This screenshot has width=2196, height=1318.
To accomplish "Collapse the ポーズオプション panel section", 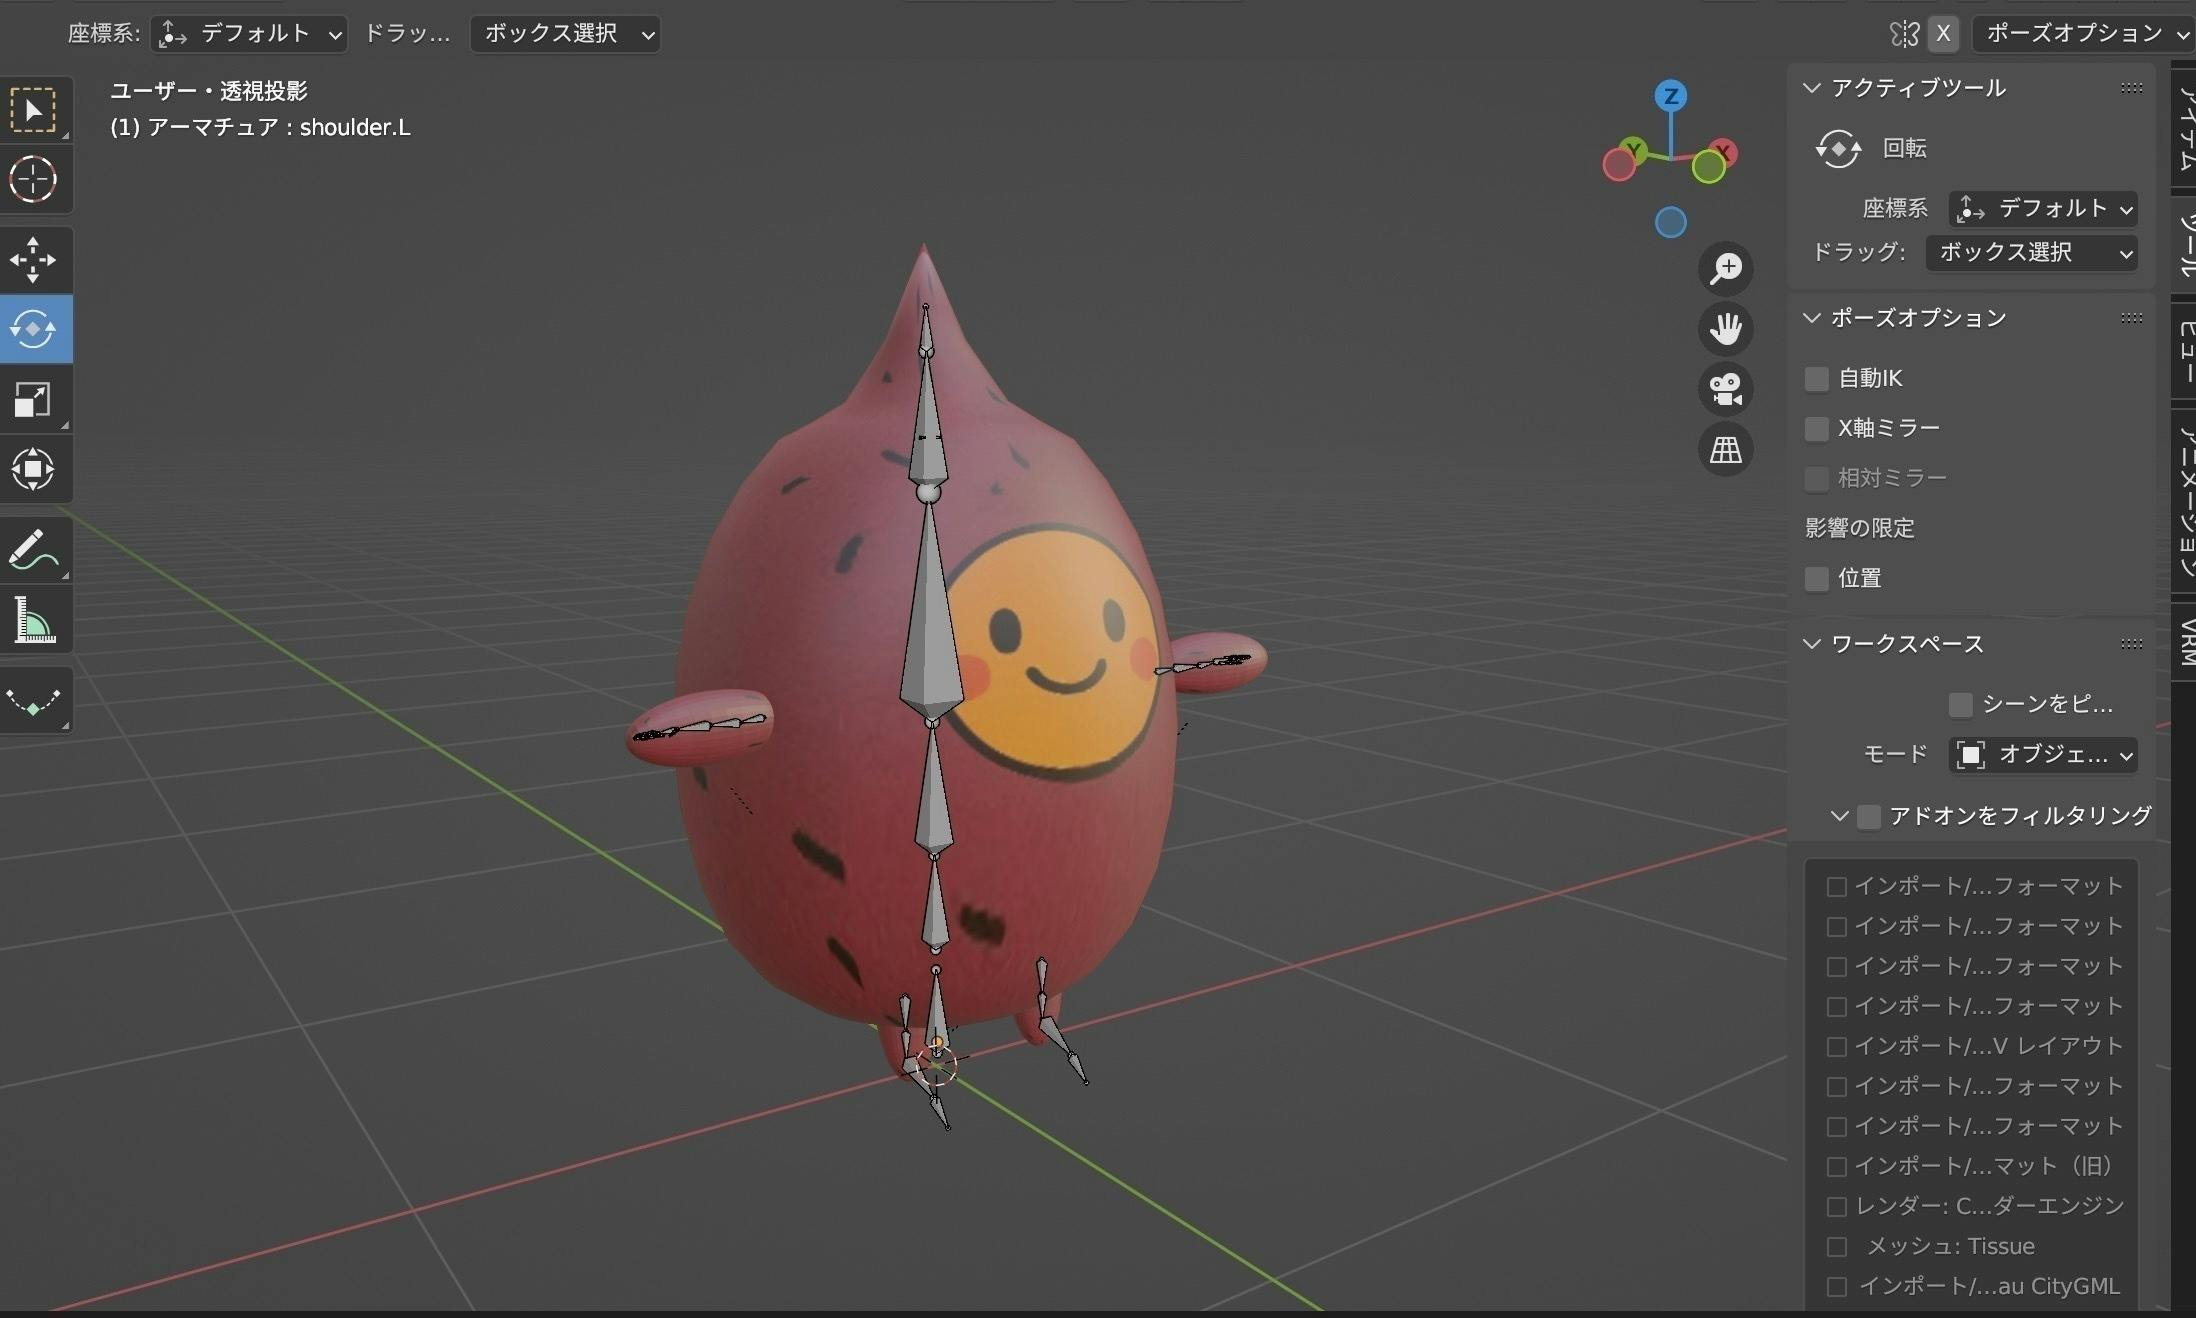I will [1812, 318].
